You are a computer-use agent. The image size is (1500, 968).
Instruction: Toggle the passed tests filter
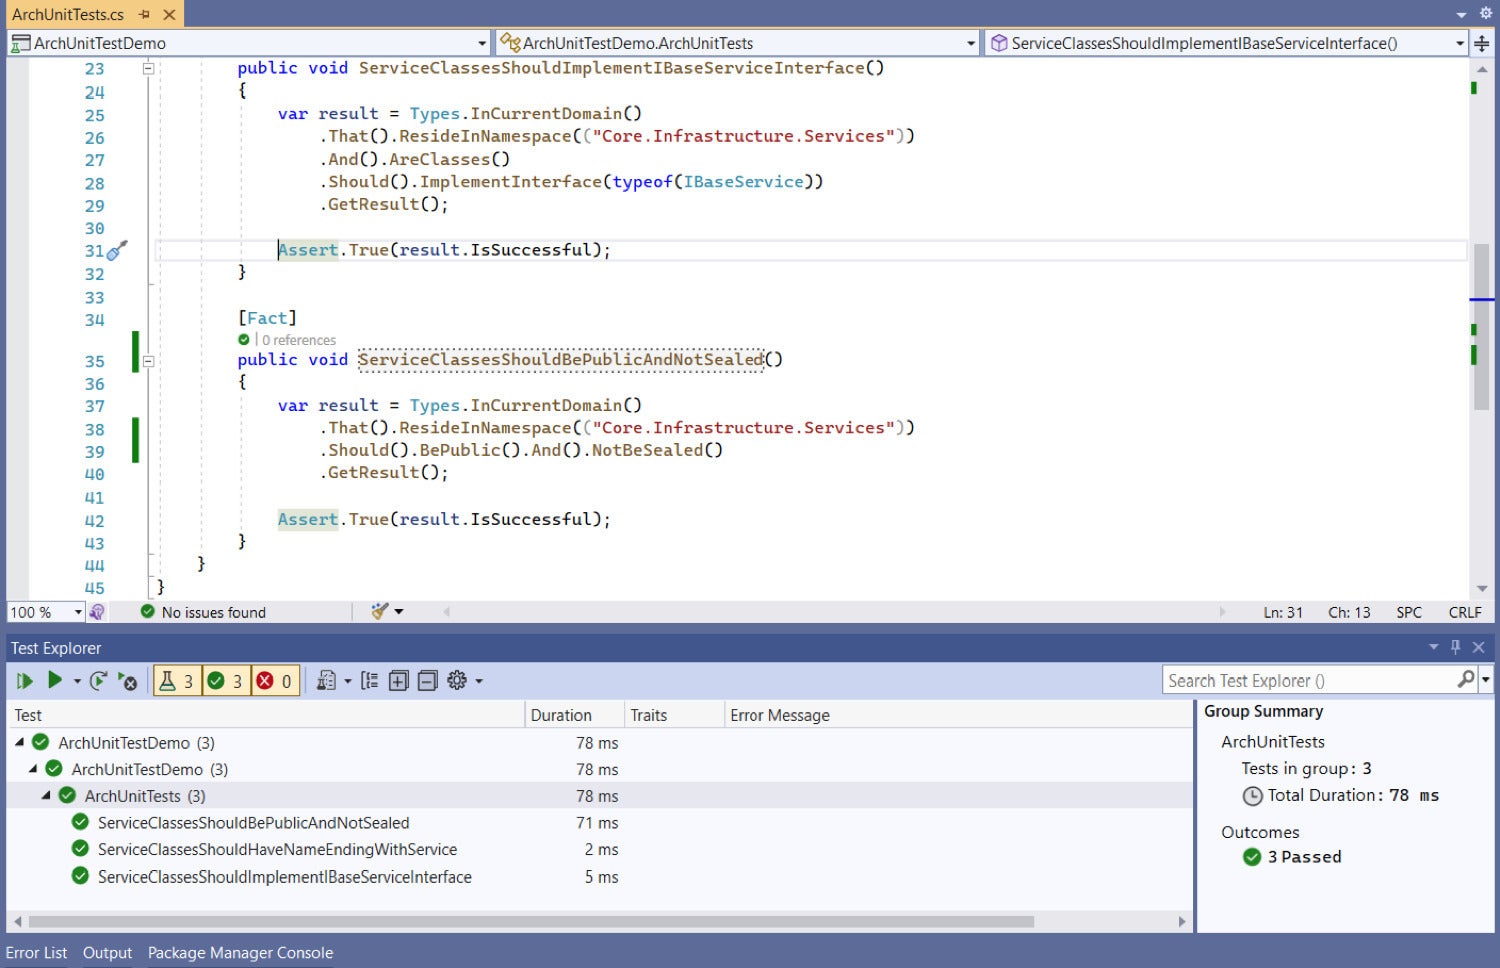click(x=225, y=681)
